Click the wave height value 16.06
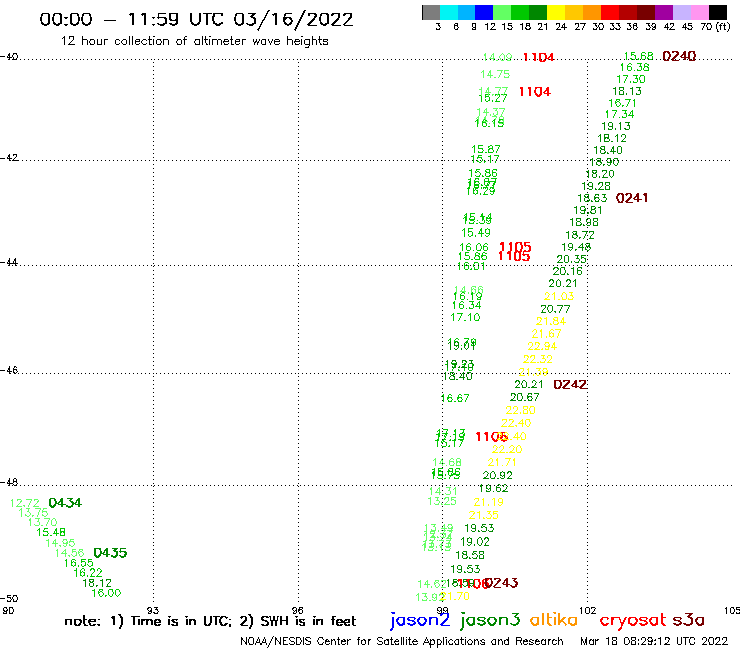 (474, 247)
